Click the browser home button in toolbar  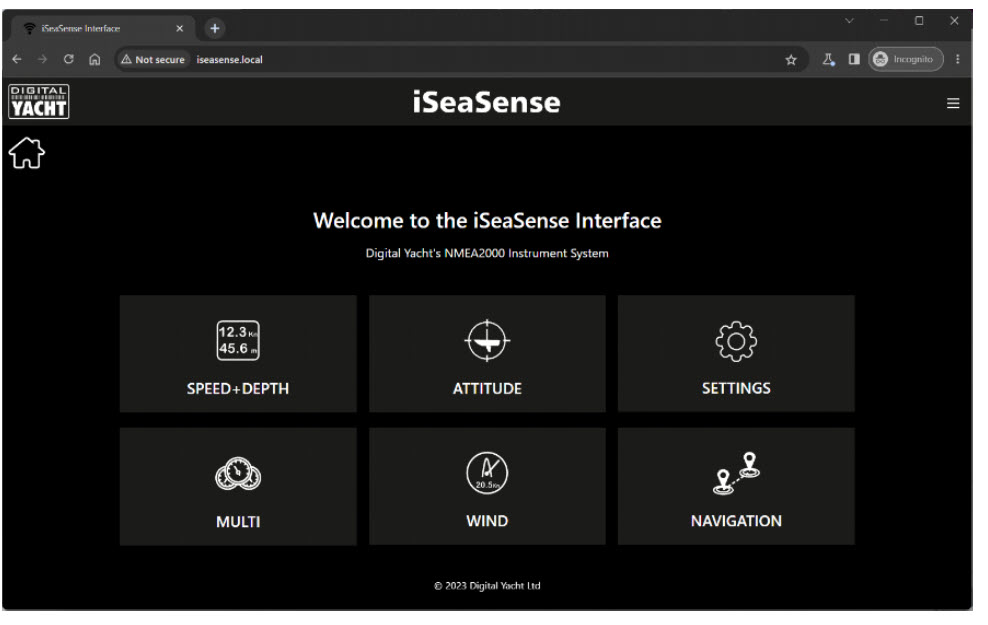[95, 59]
